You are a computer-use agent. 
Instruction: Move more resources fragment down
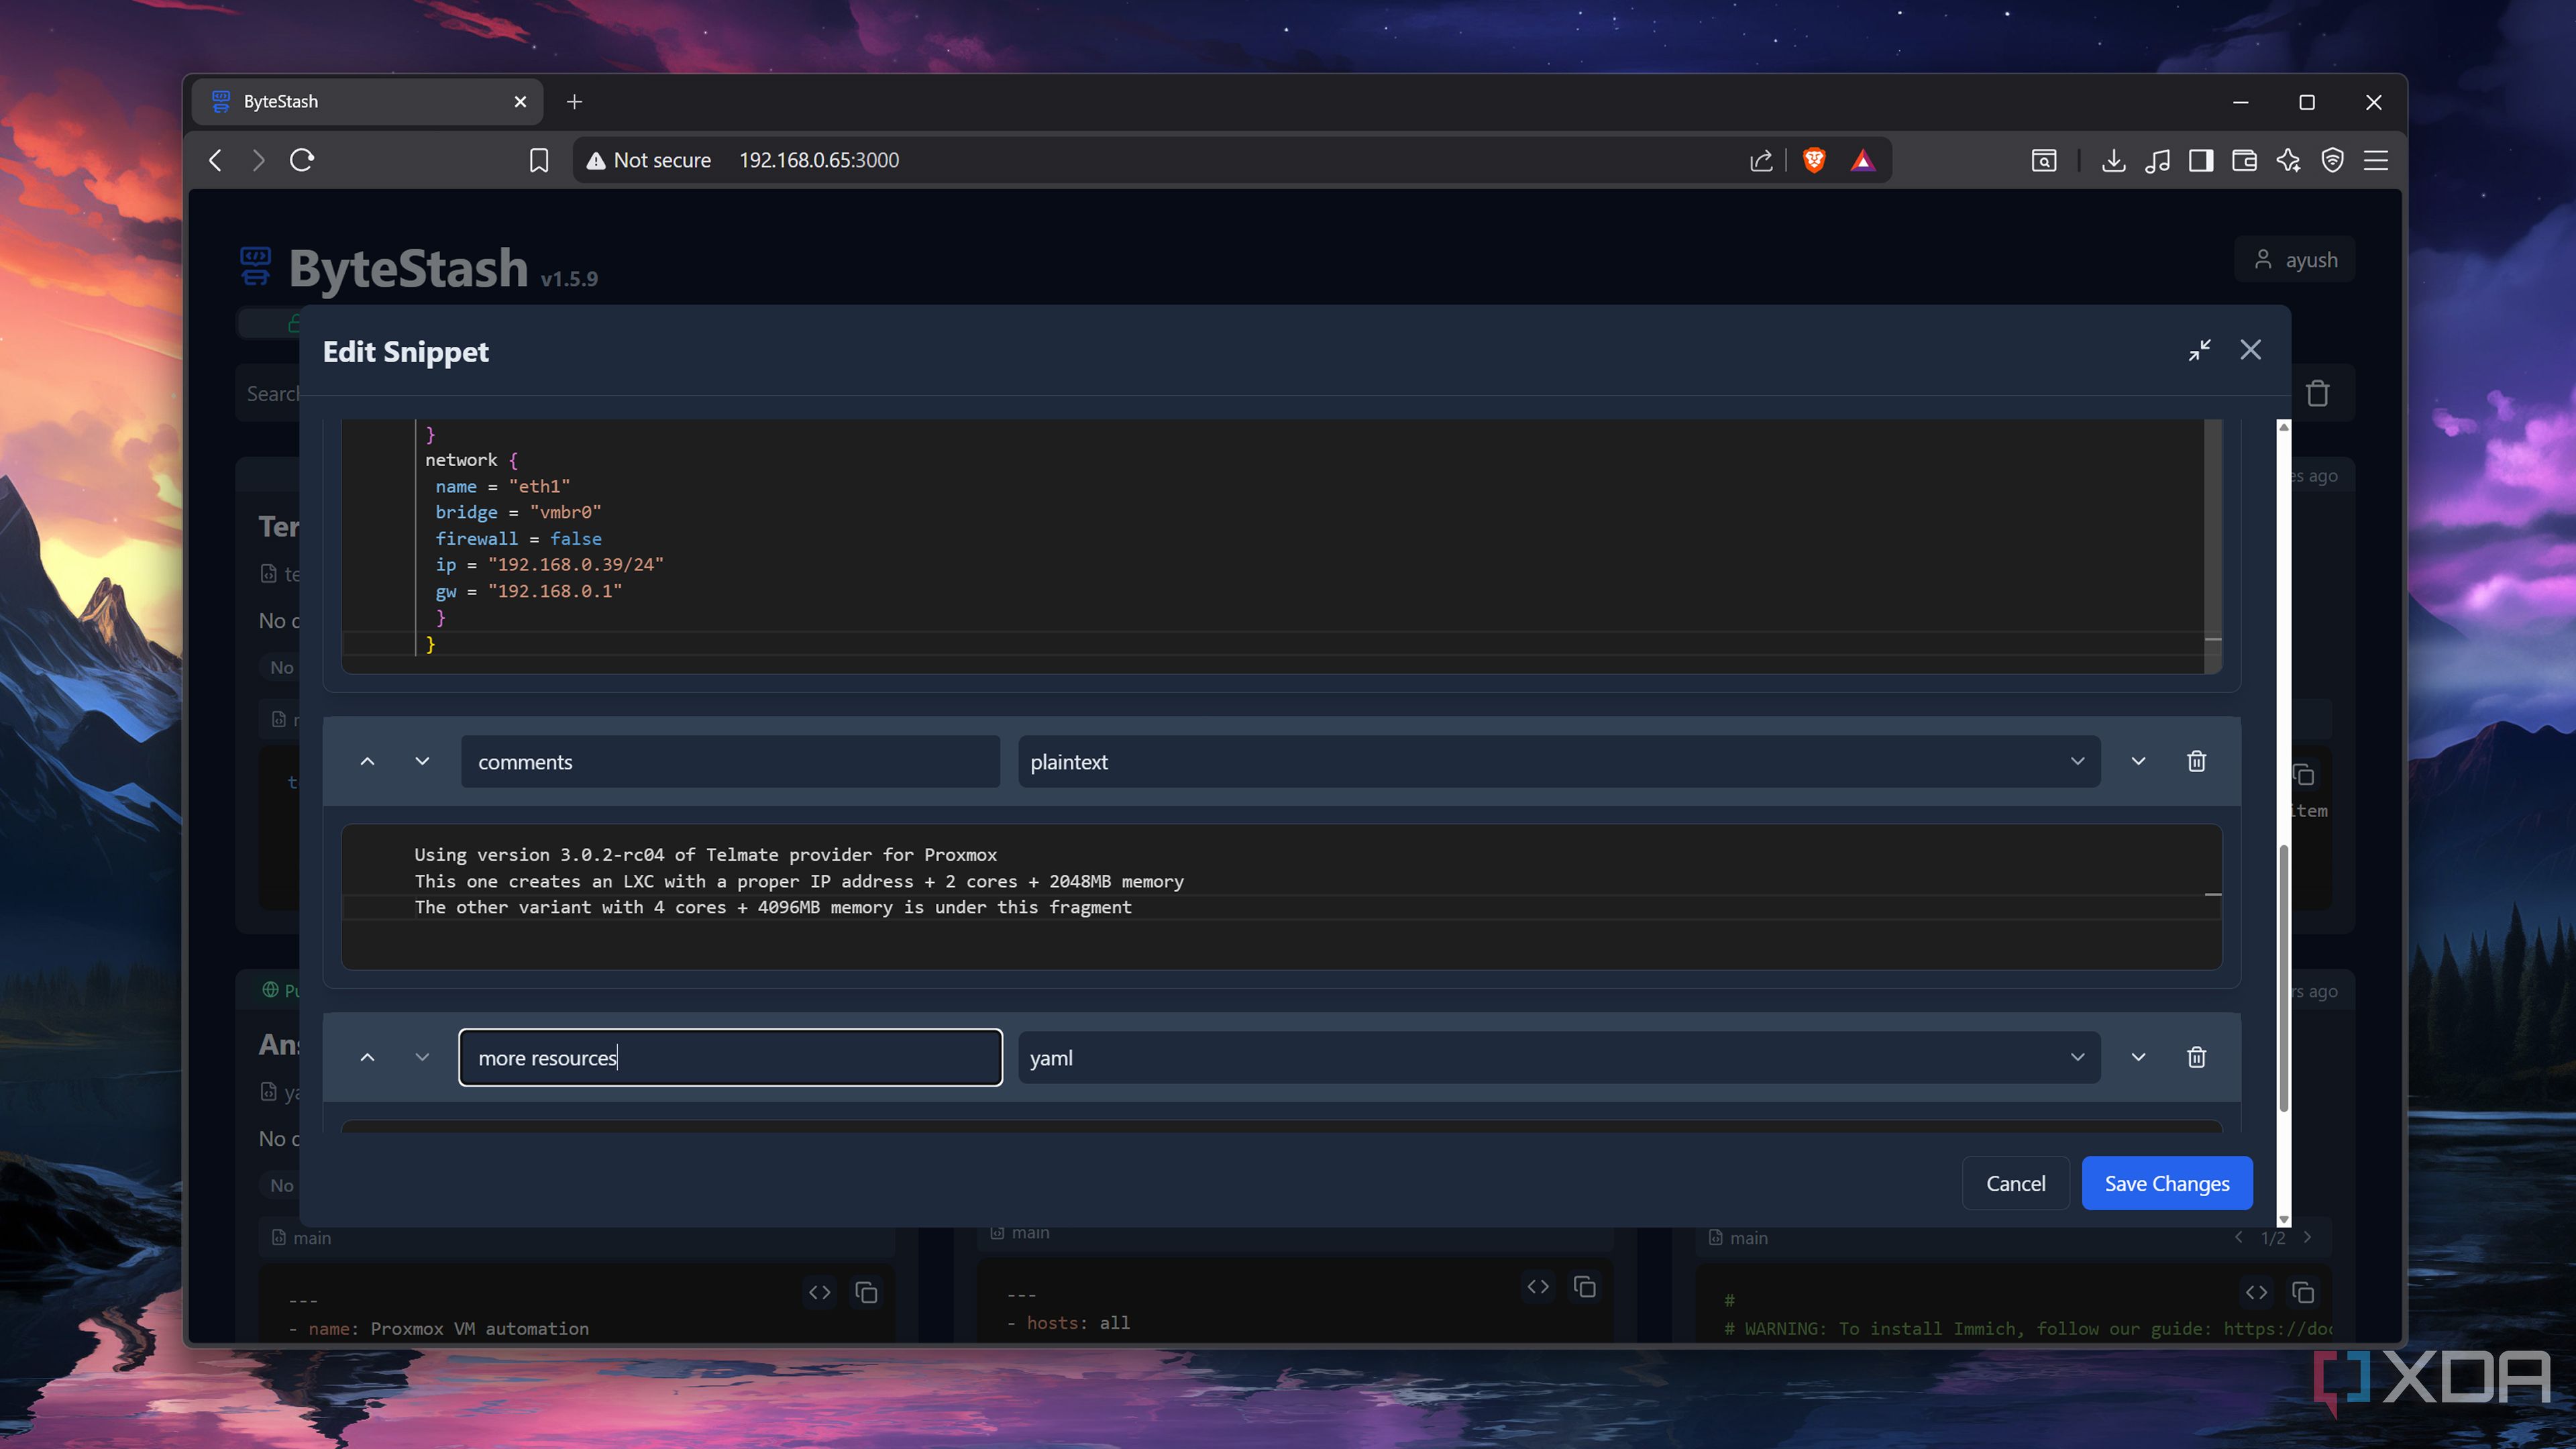tap(422, 1057)
